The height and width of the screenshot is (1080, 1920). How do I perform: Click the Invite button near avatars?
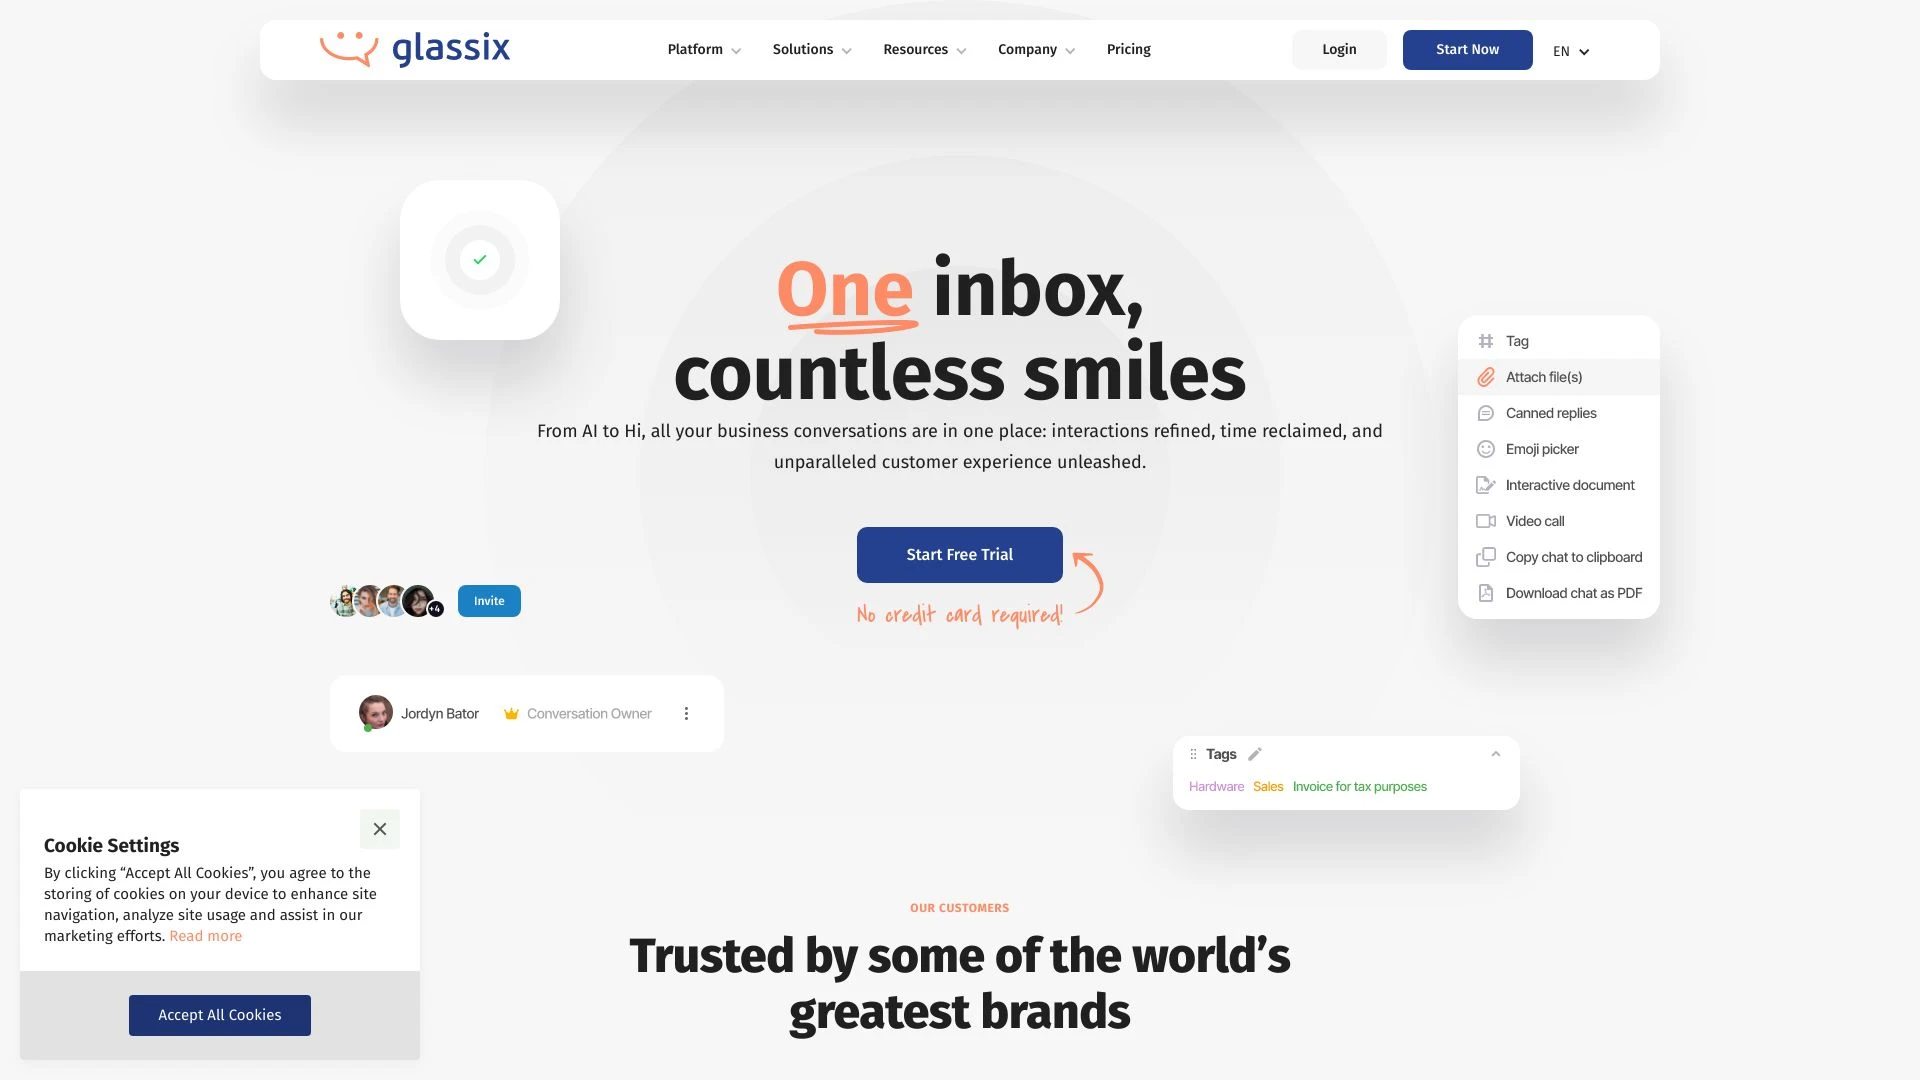489,600
